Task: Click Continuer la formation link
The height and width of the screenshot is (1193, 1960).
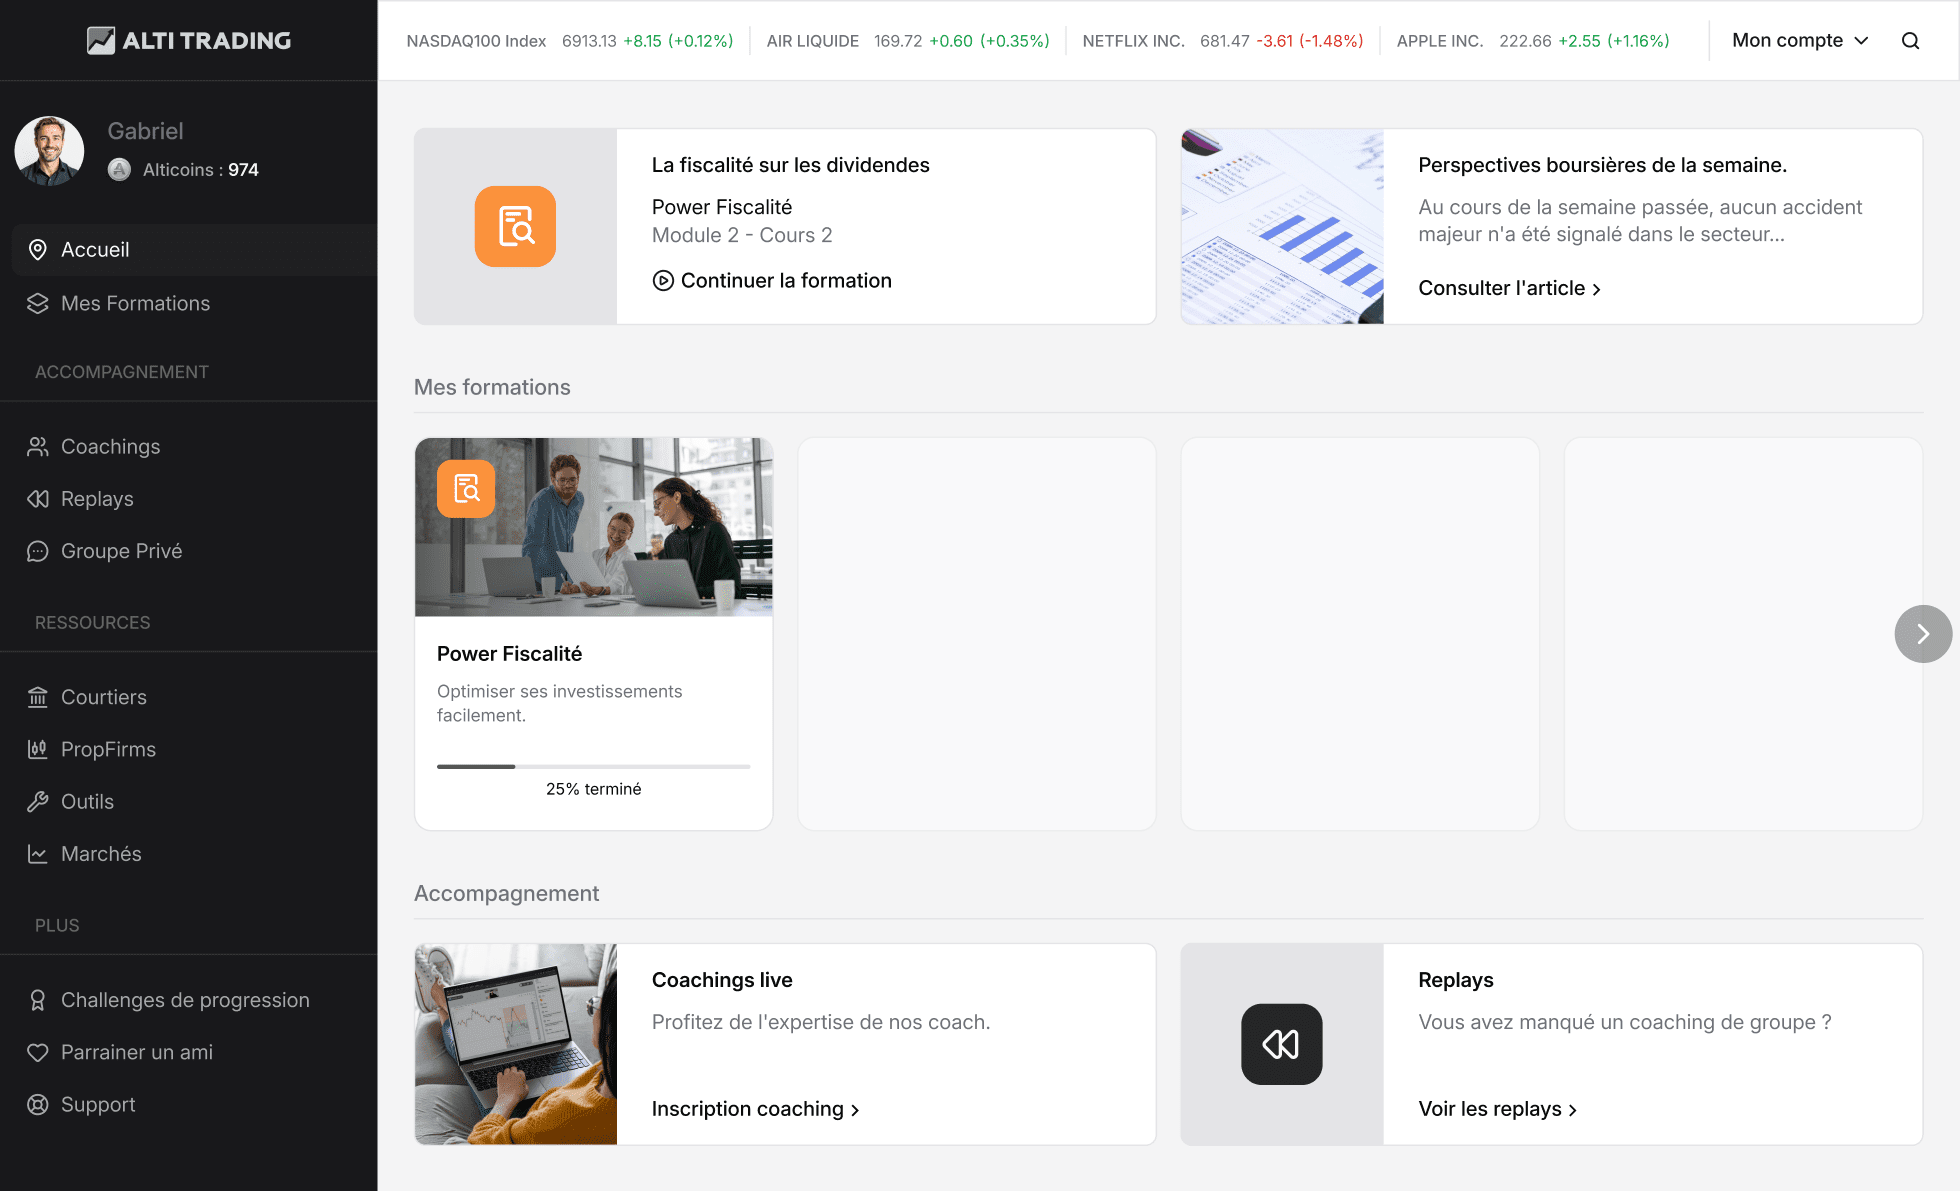Action: 772,281
